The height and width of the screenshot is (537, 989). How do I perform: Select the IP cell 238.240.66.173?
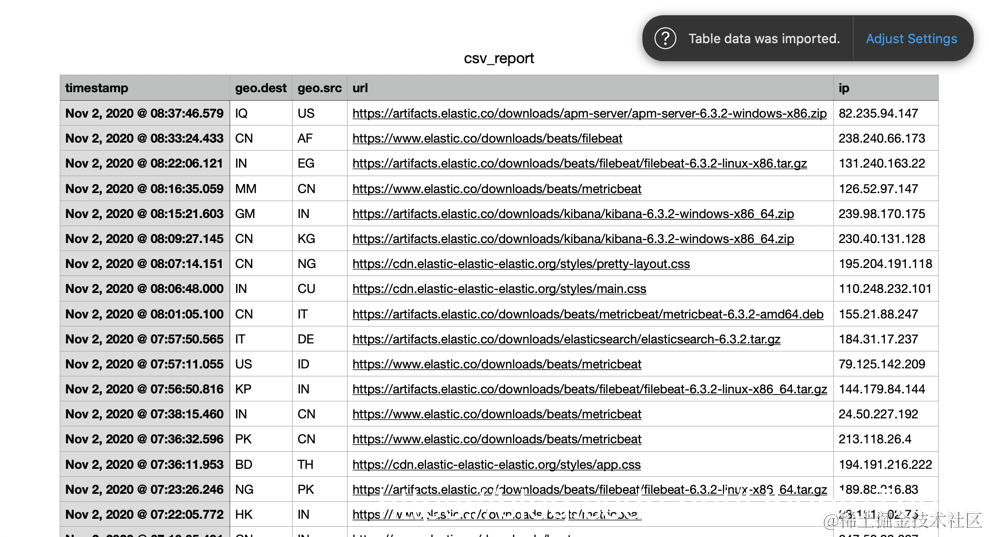point(886,138)
